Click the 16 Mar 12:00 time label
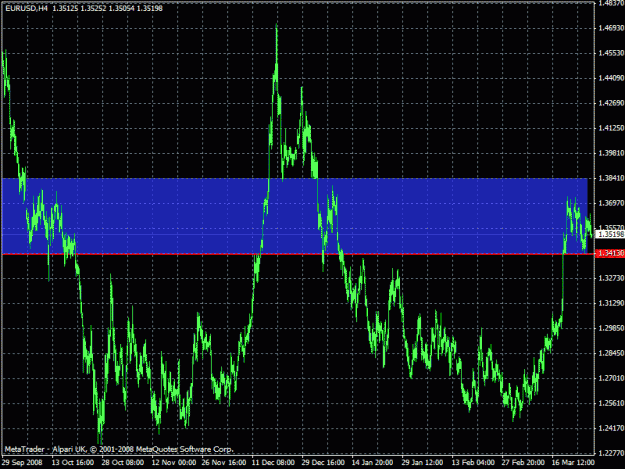Image resolution: width=625 pixels, height=469 pixels. (573, 463)
